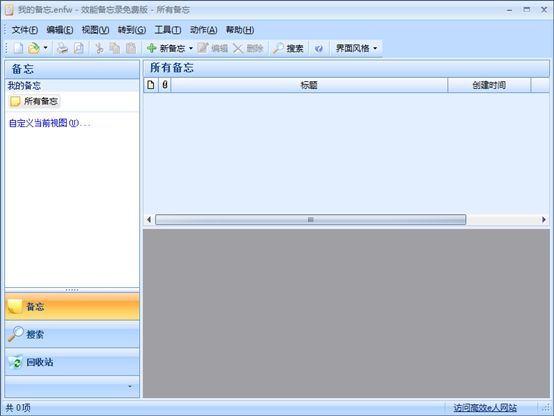Click the horizontal scrollbar right arrow
Screen dimensions: 554x416
click(544, 220)
